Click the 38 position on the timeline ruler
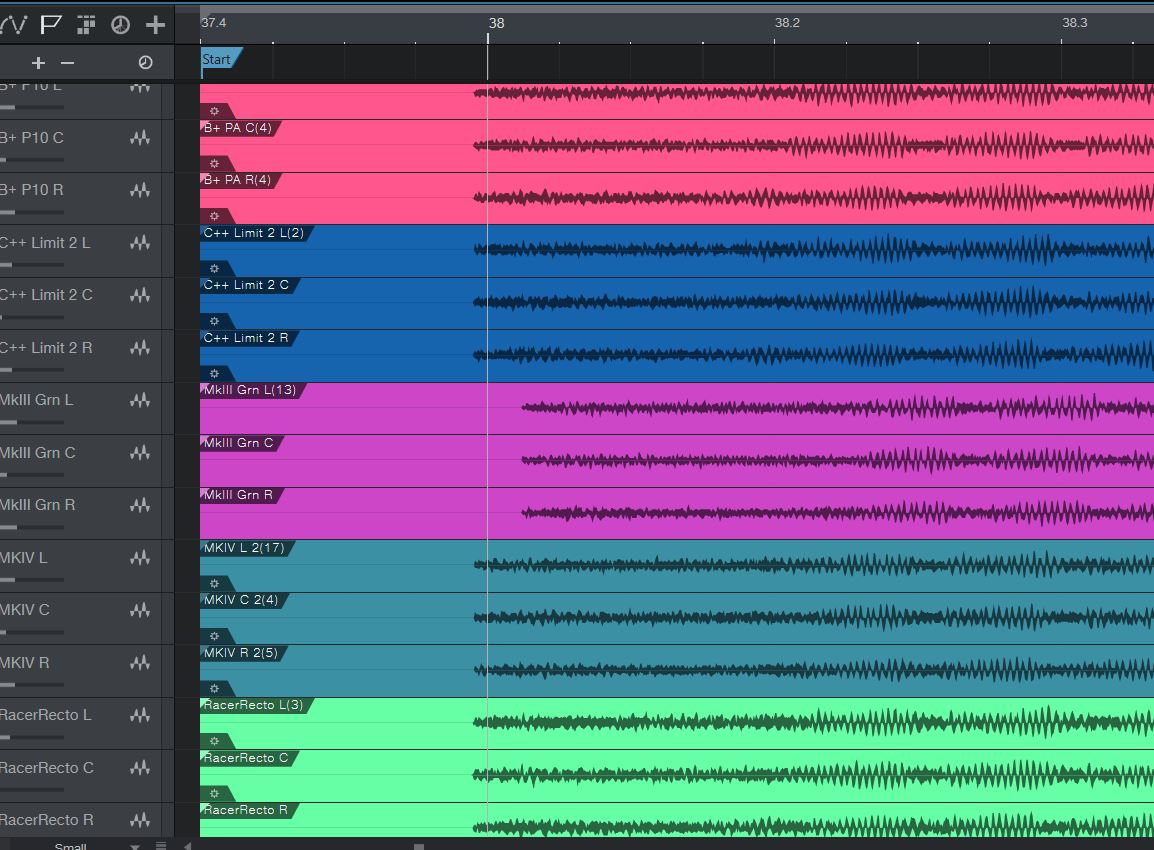The width and height of the screenshot is (1154, 850). (x=496, y=24)
